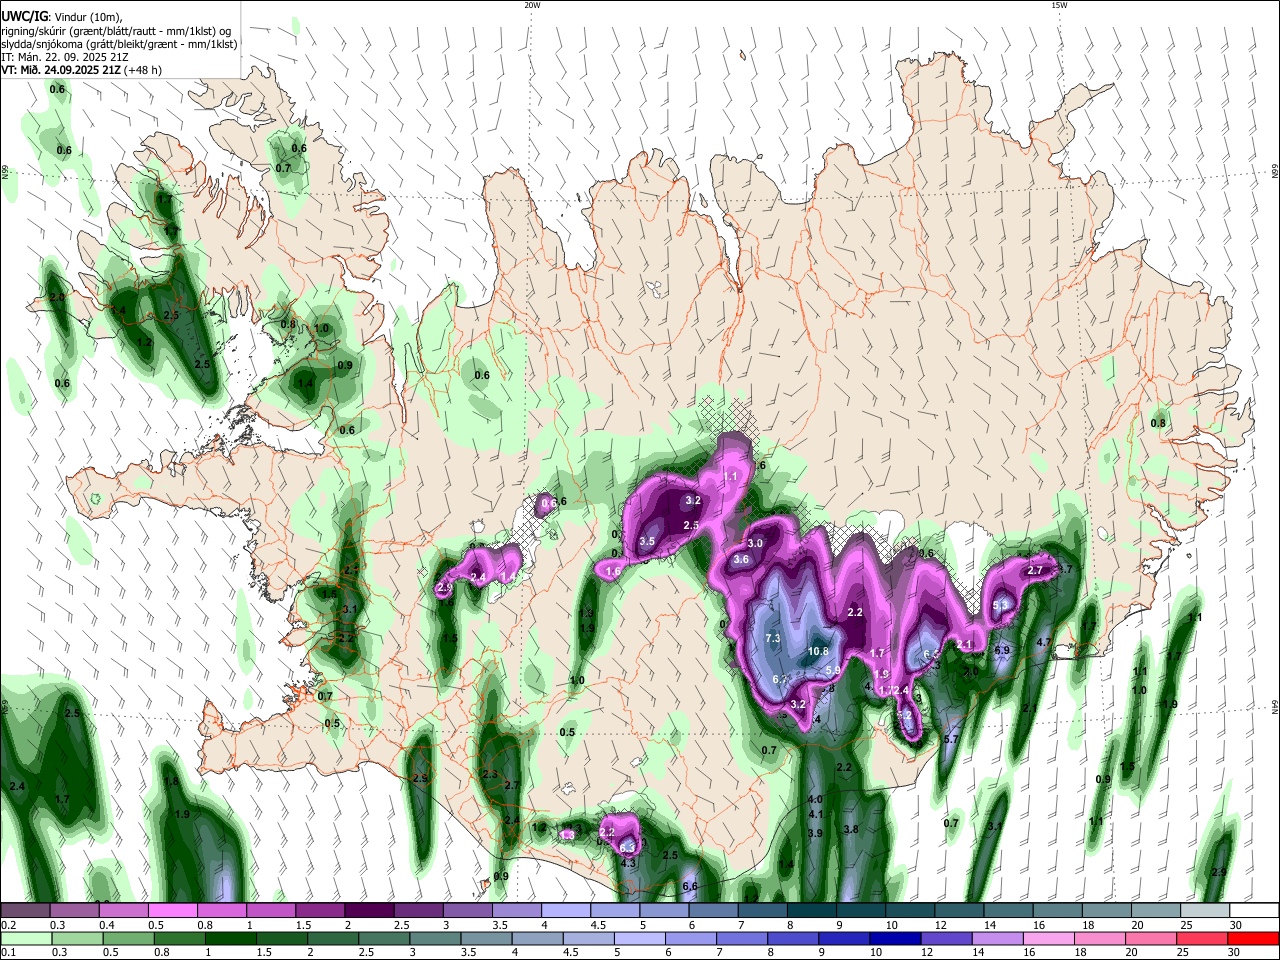This screenshot has height=960, width=1280.
Task: Click the 5.7 precipitation value on the map
Action: pos(952,739)
